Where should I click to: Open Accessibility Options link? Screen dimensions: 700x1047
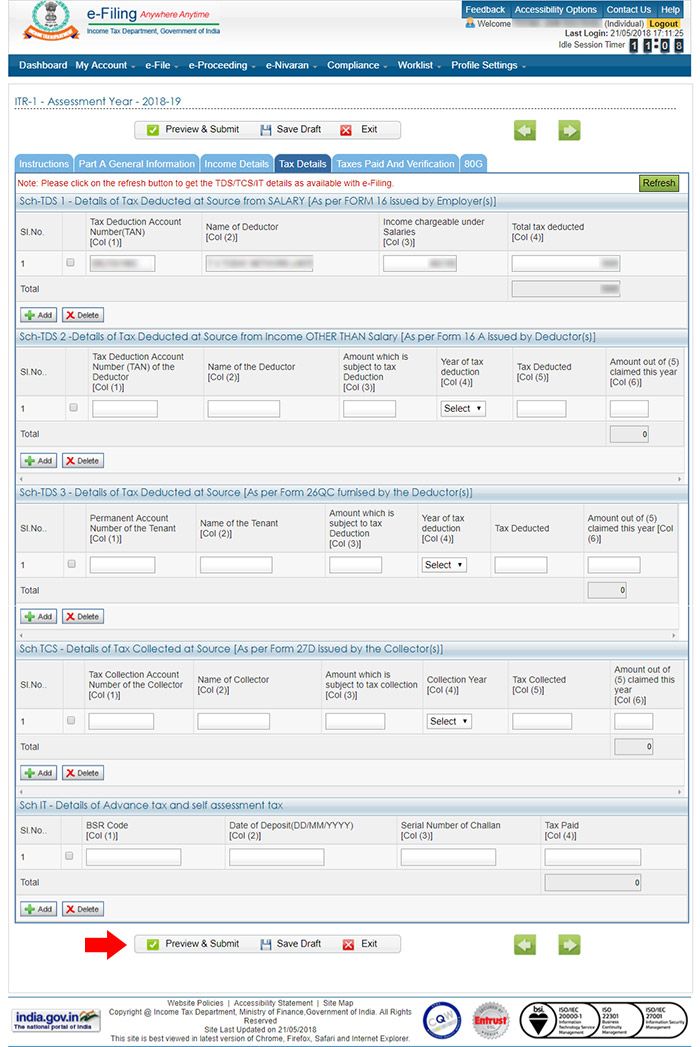coord(555,9)
